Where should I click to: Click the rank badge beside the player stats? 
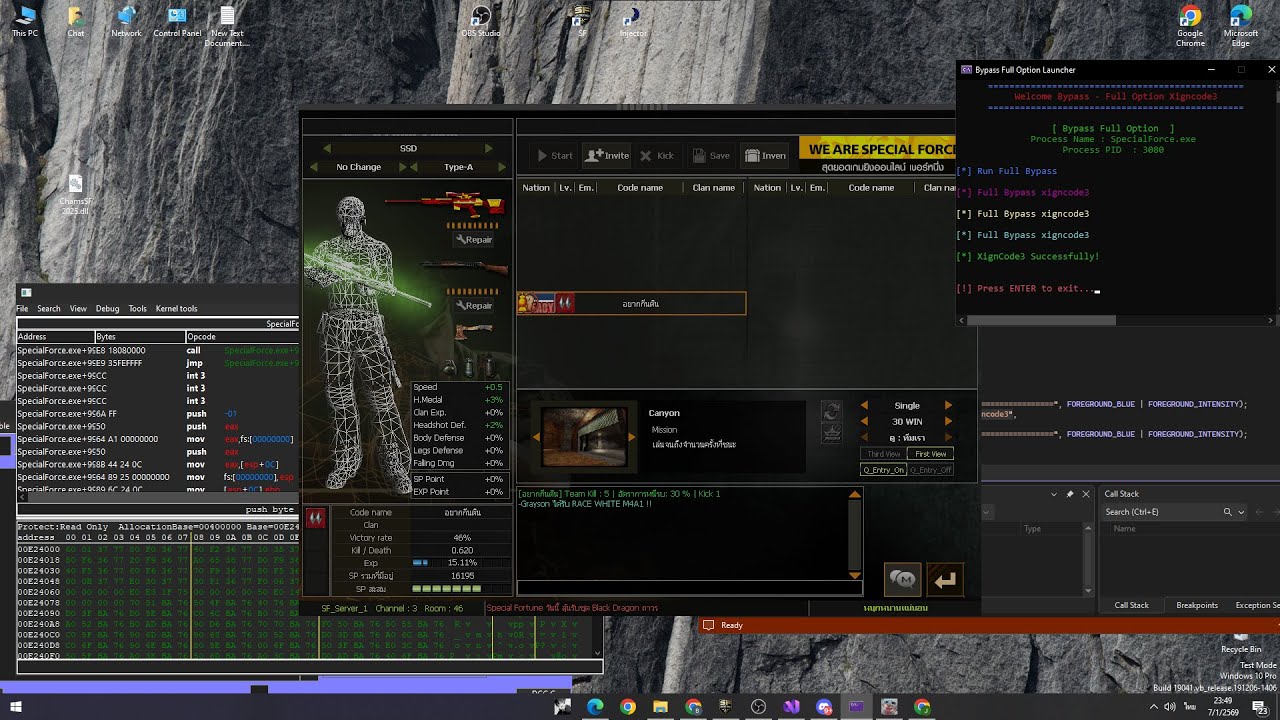pyautogui.click(x=316, y=518)
